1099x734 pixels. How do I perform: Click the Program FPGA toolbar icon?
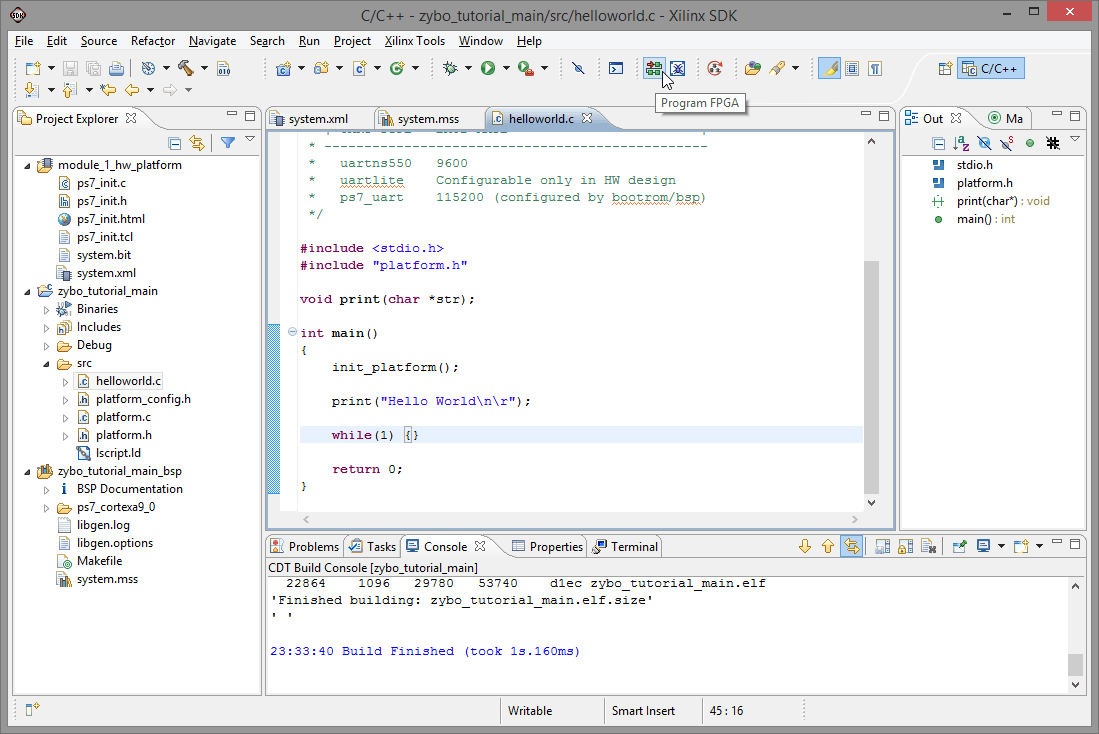pyautogui.click(x=653, y=68)
